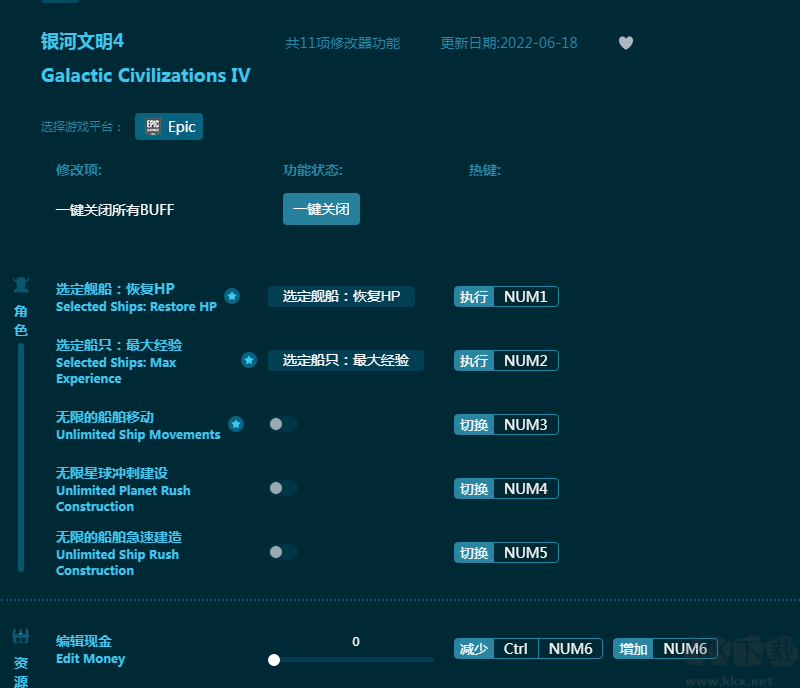Click the money value 0 above slider
The width and height of the screenshot is (800, 688).
point(356,642)
